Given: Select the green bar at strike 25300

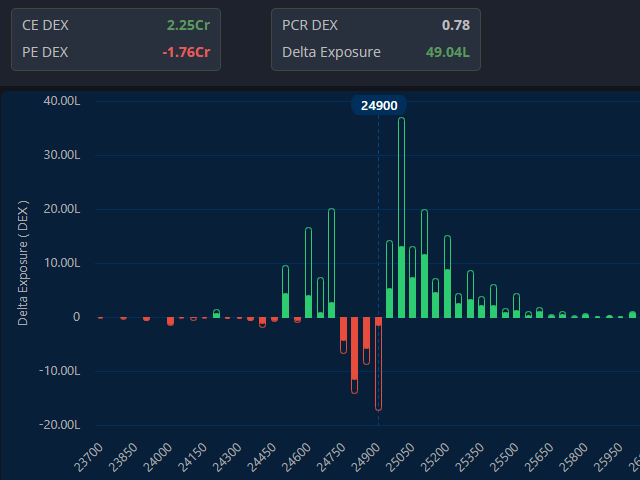Looking at the screenshot, I should 470,295.
